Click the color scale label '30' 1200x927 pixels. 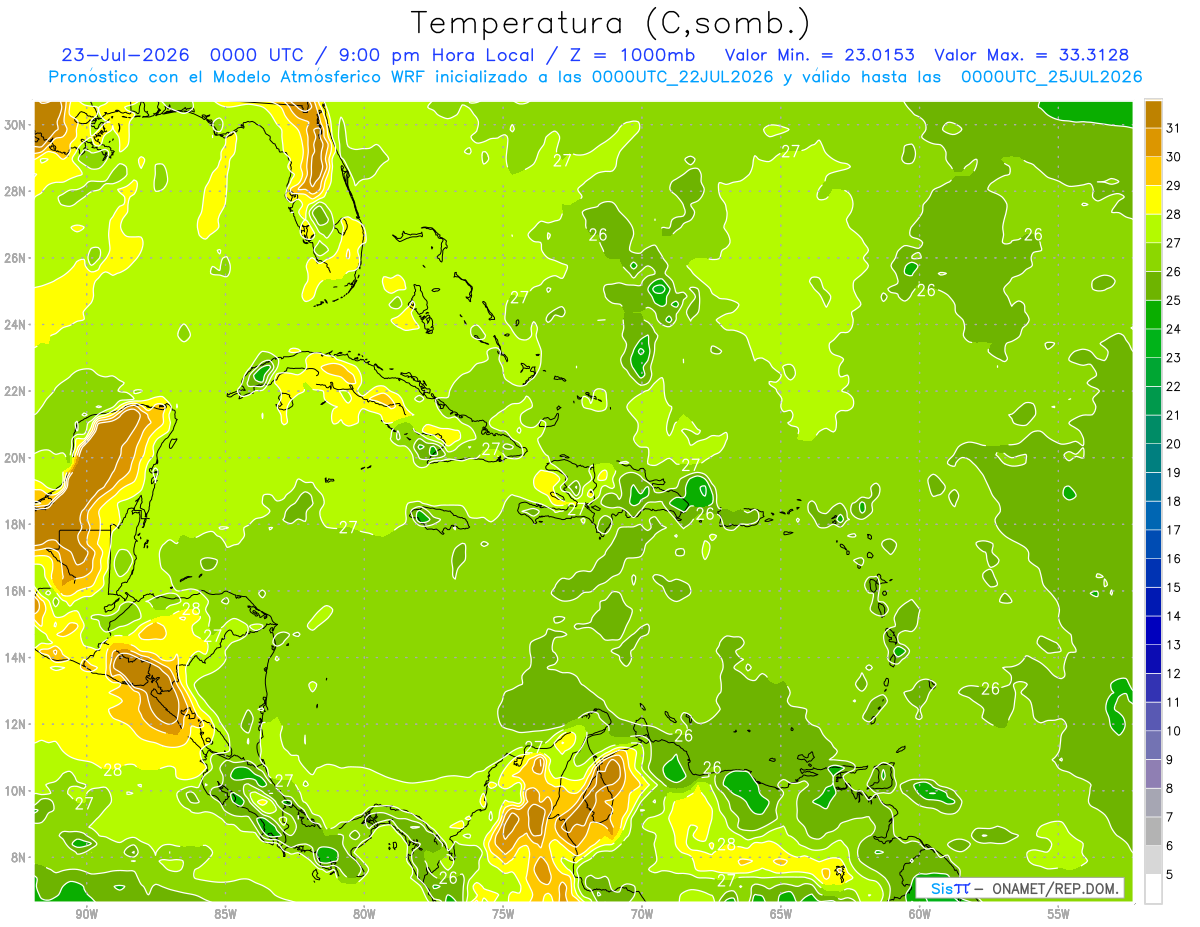(x=1173, y=157)
